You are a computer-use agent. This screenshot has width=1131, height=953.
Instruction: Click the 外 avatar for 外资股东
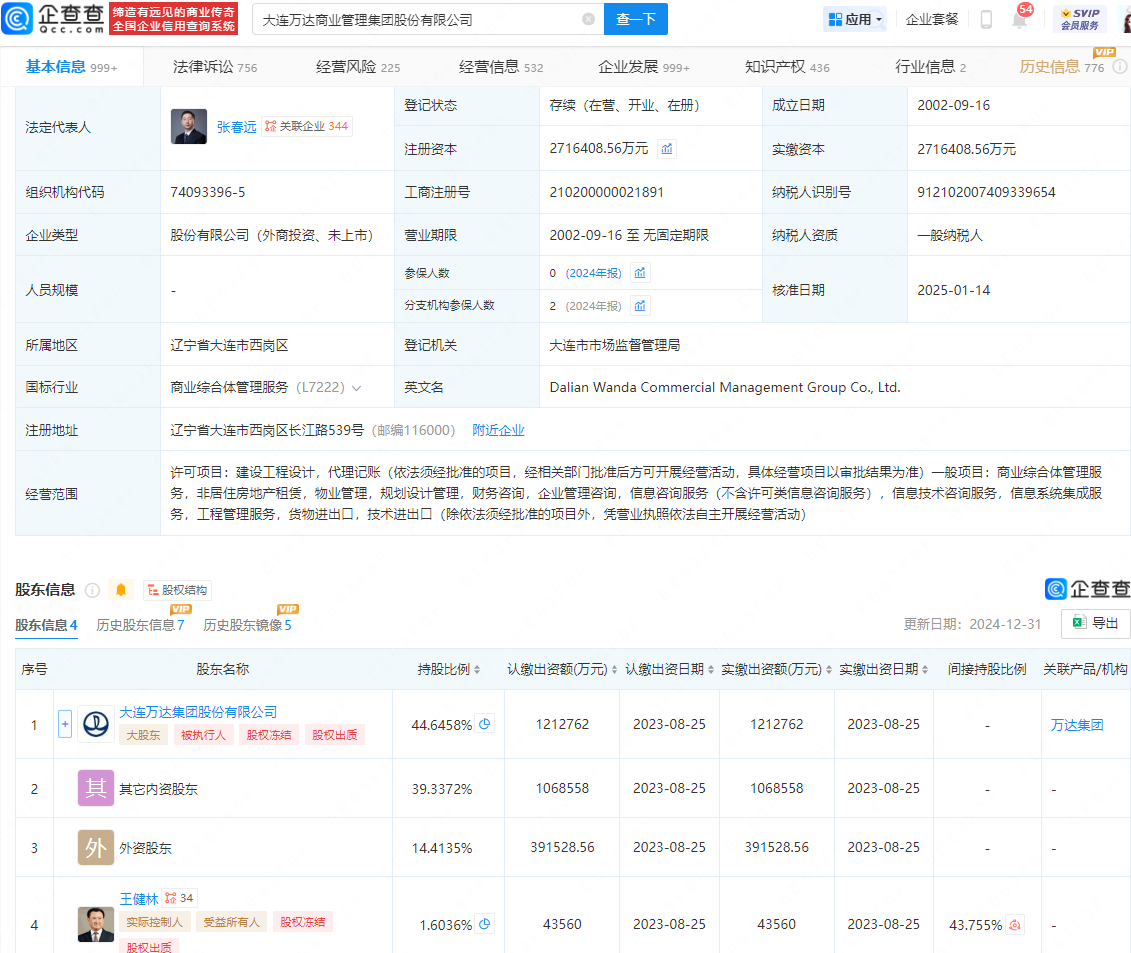coord(96,847)
